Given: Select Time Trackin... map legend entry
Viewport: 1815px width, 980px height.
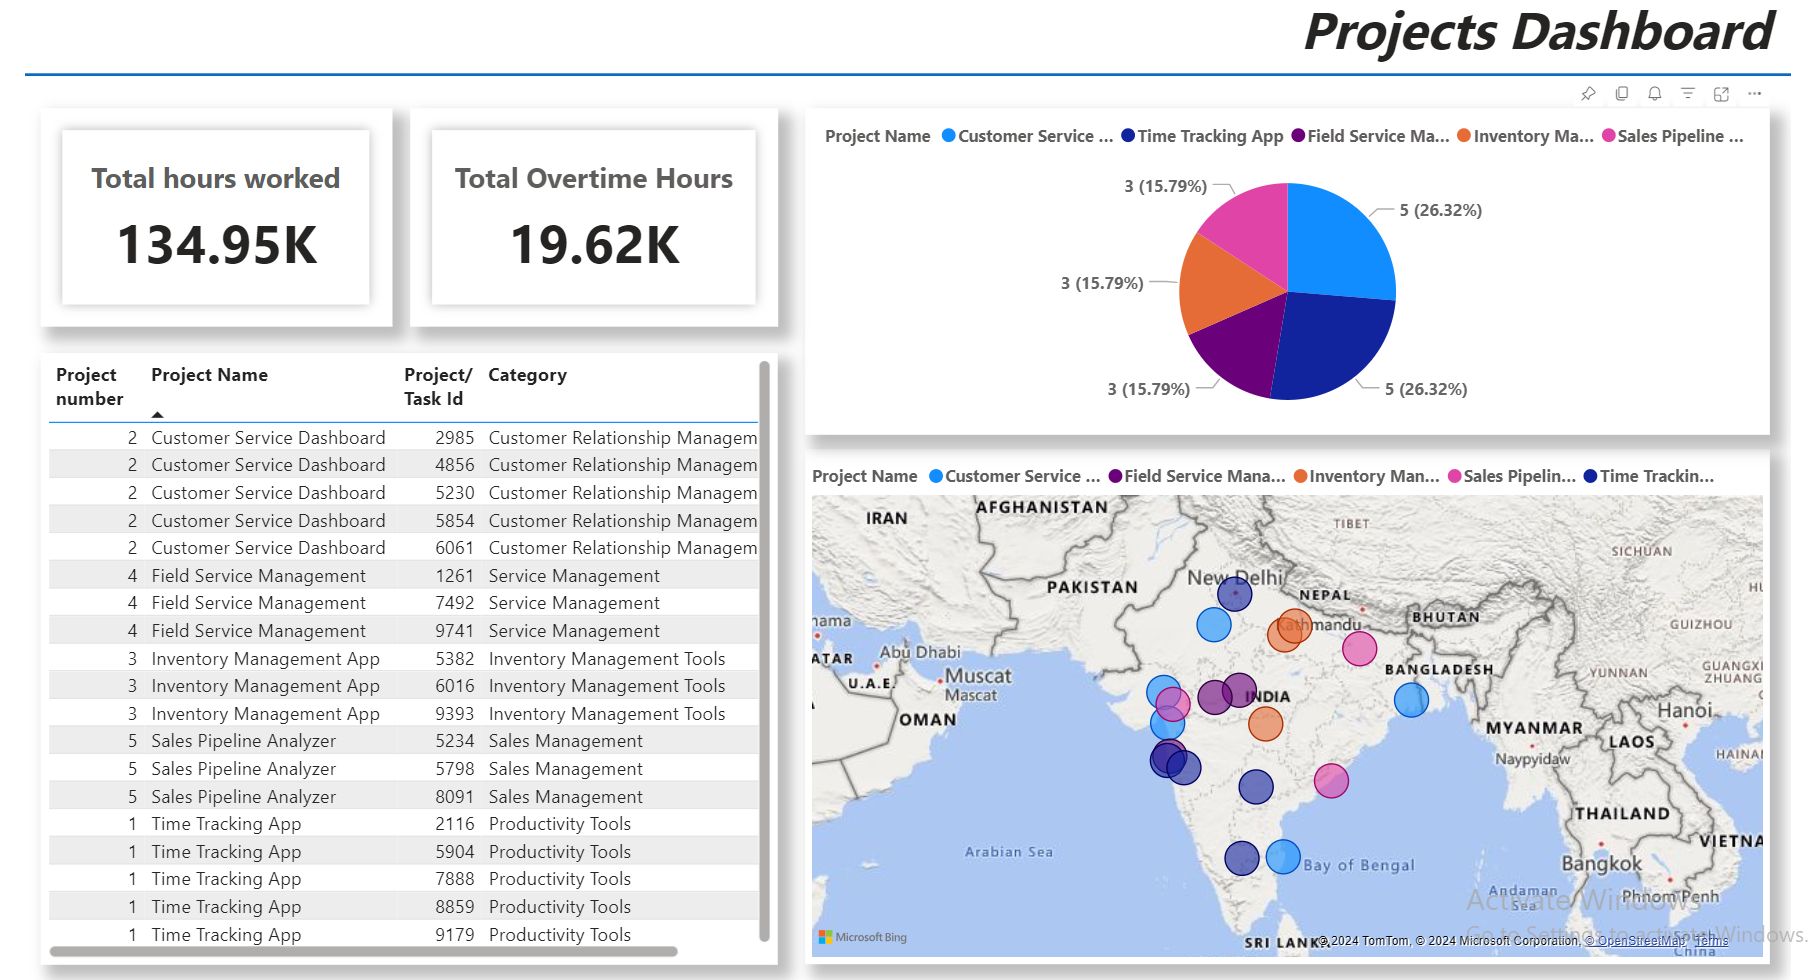Looking at the screenshot, I should coord(1649,476).
